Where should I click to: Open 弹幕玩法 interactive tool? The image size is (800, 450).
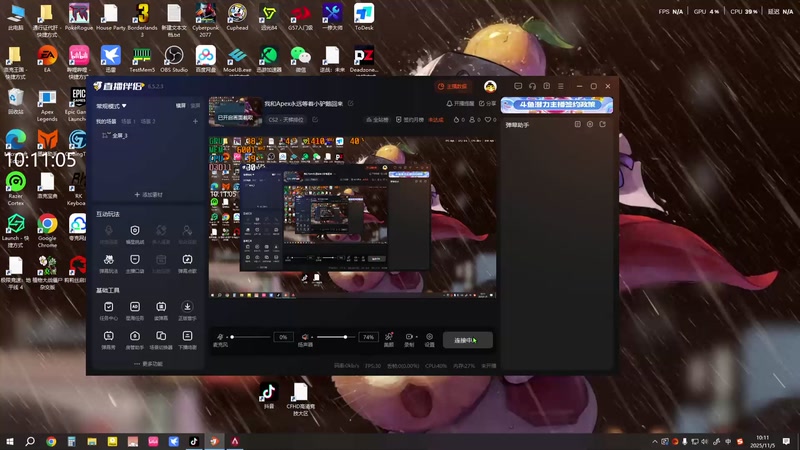point(109,264)
